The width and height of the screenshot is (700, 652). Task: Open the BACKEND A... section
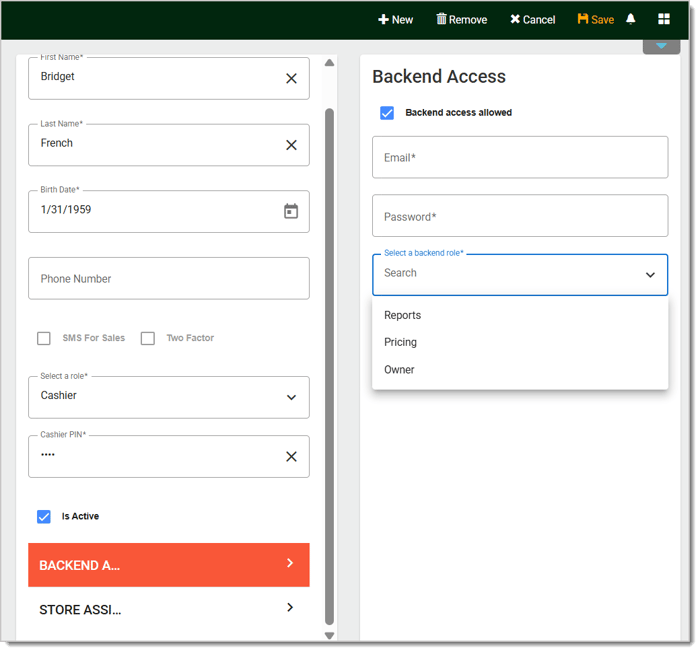coord(169,565)
